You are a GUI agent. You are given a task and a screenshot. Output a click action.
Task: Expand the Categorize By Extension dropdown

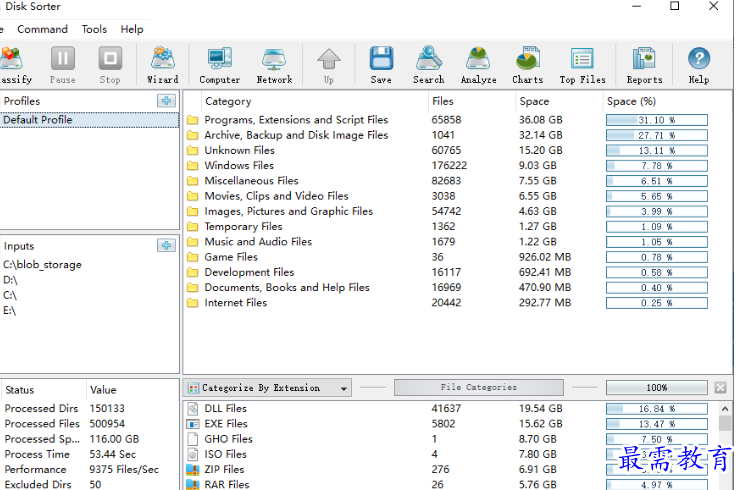click(x=267, y=388)
